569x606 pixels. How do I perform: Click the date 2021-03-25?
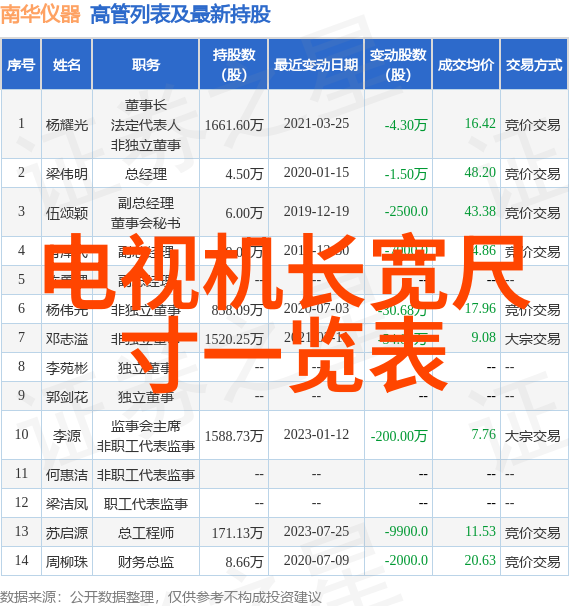coord(316,123)
